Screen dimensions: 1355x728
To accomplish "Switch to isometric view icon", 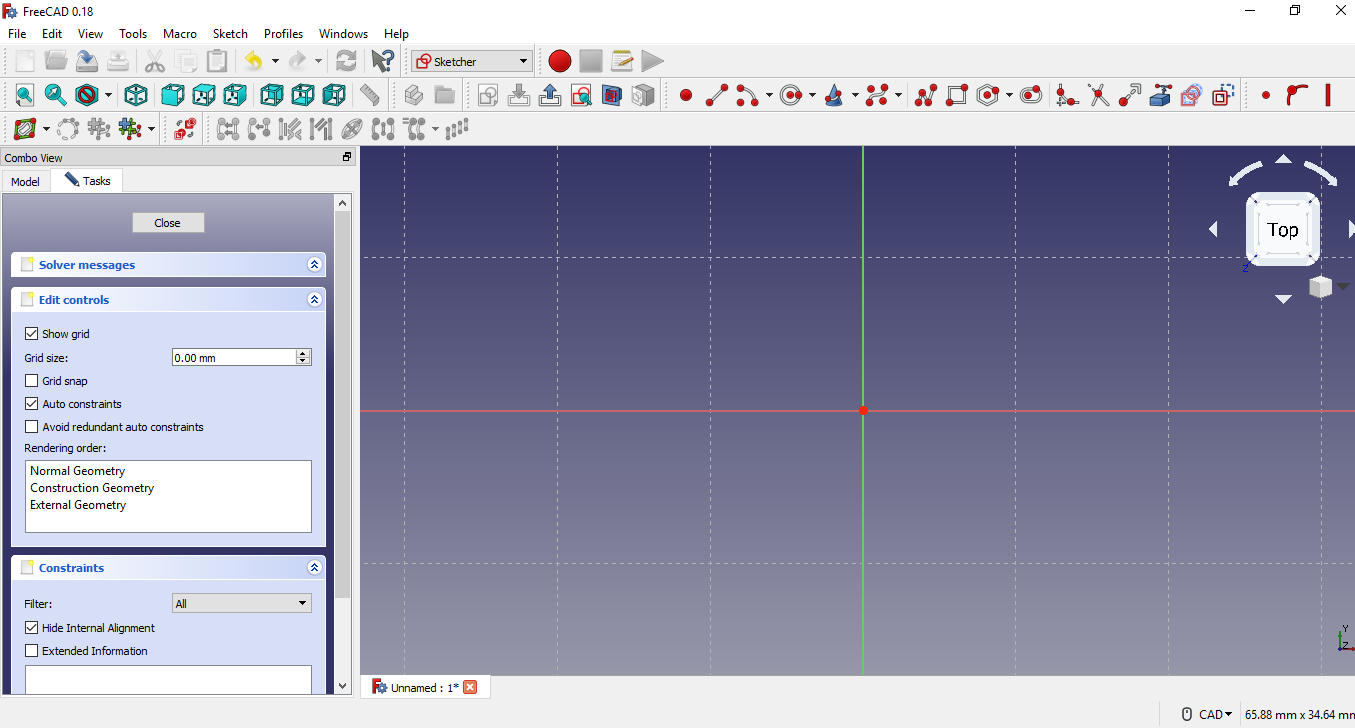I will (x=136, y=95).
